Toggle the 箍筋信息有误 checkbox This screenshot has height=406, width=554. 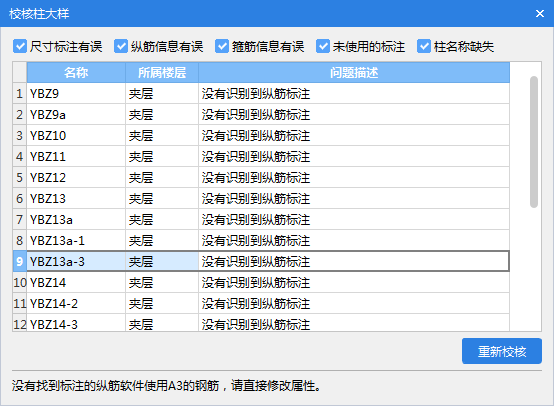click(222, 46)
